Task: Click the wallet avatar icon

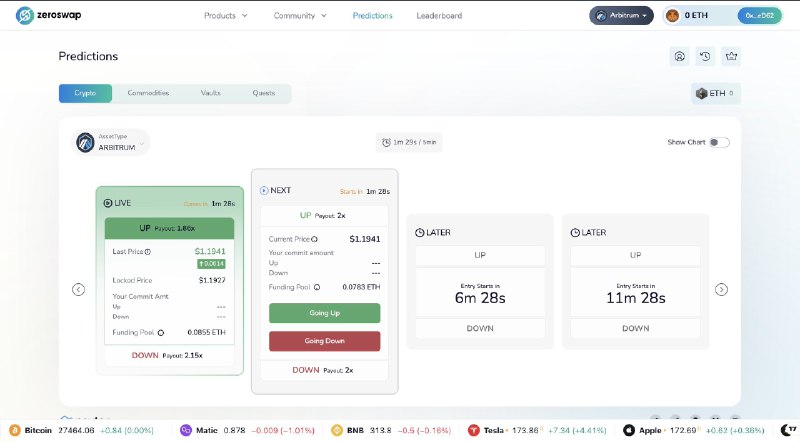Action: coord(672,16)
